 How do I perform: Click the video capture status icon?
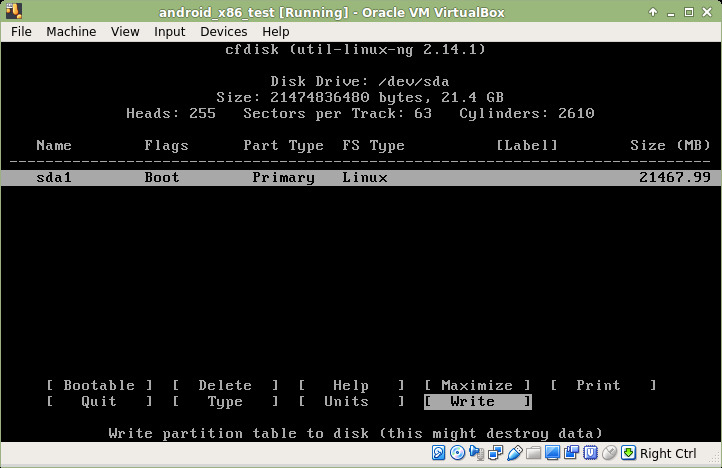(x=571, y=453)
